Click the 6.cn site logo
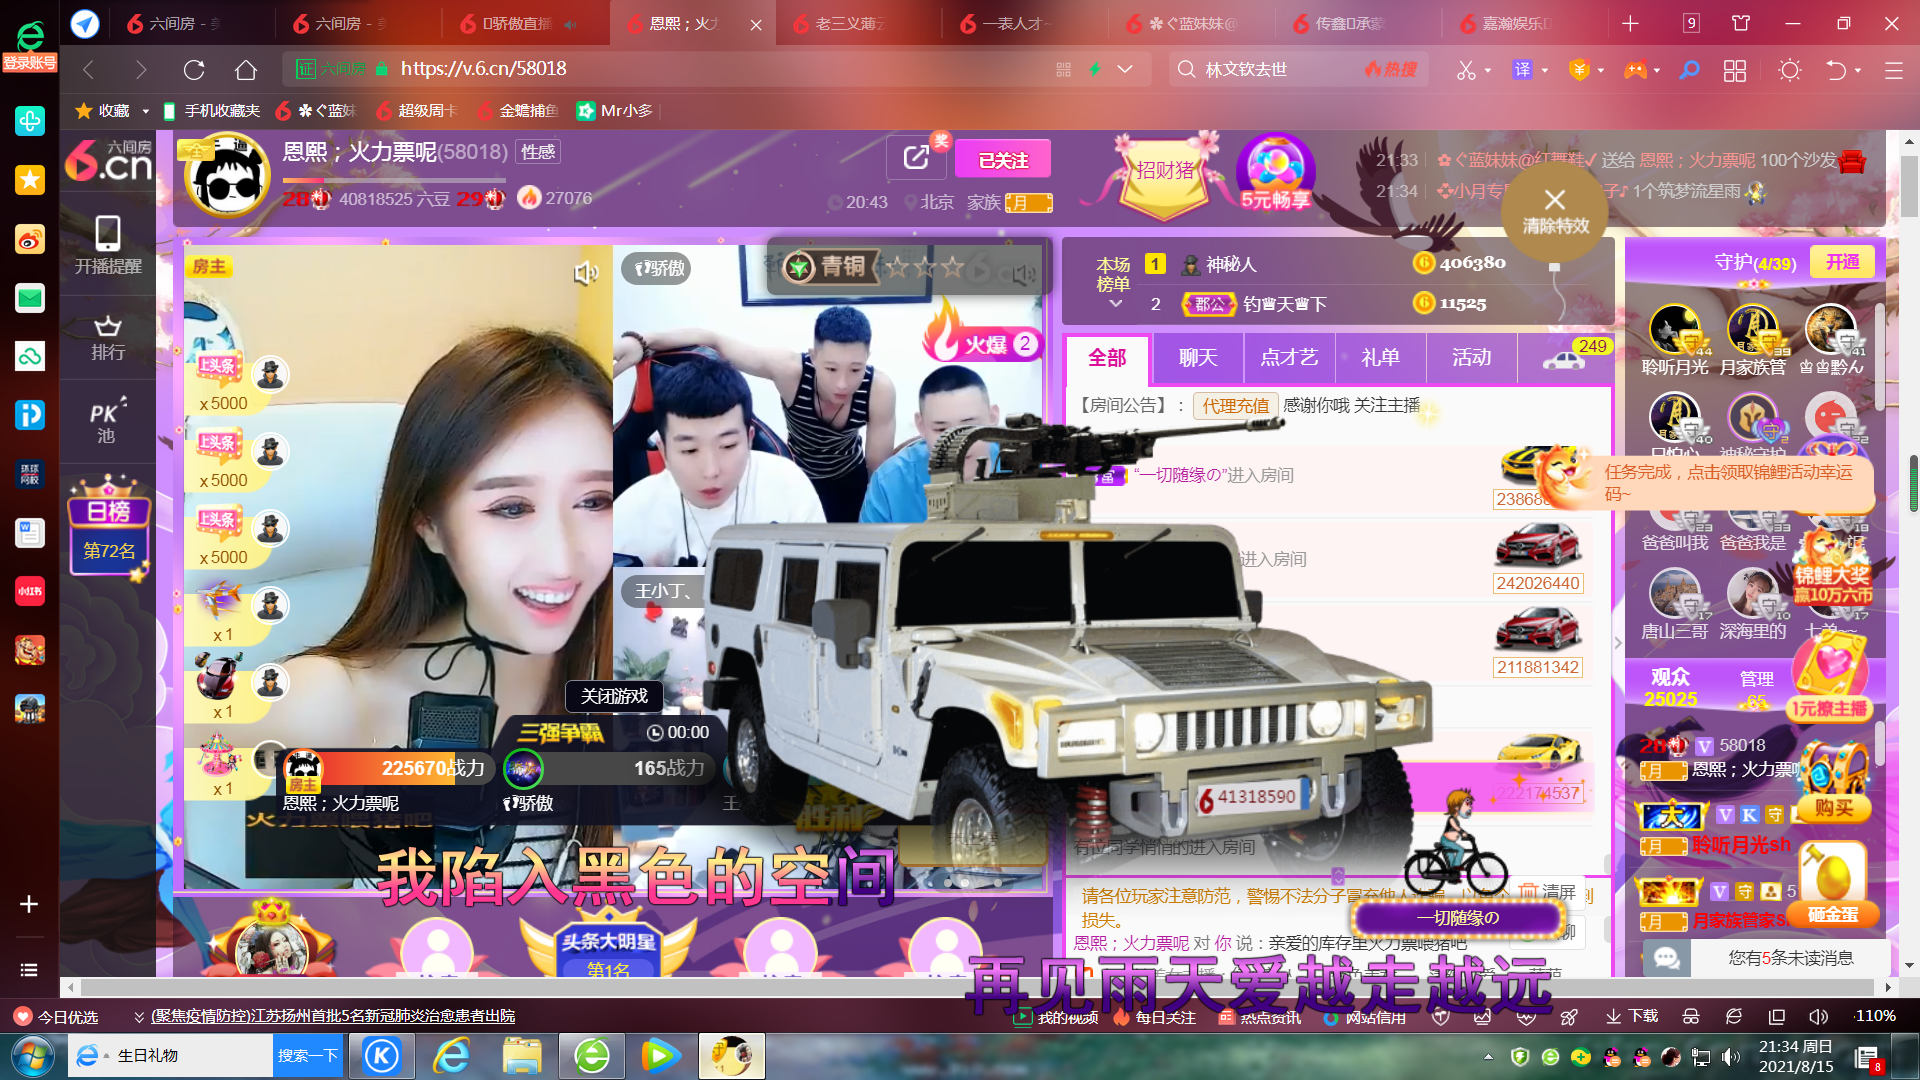 tap(108, 161)
